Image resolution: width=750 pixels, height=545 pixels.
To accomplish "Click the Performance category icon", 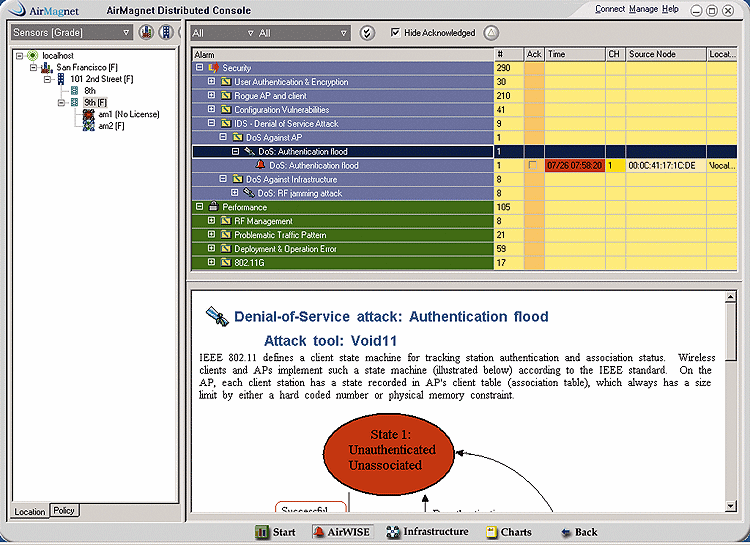I will [x=214, y=207].
